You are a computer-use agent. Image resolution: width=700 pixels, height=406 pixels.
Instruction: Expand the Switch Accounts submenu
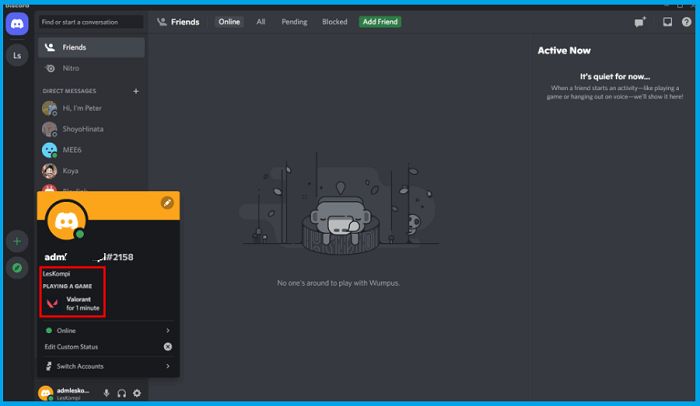(167, 366)
